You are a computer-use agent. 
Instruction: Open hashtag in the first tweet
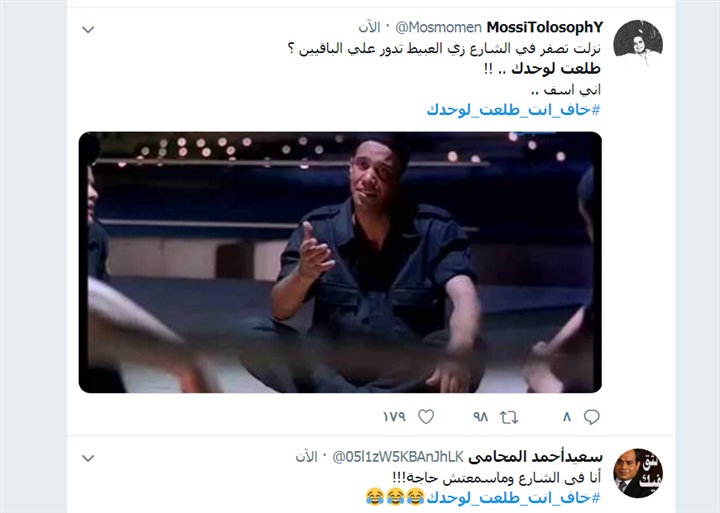[513, 110]
